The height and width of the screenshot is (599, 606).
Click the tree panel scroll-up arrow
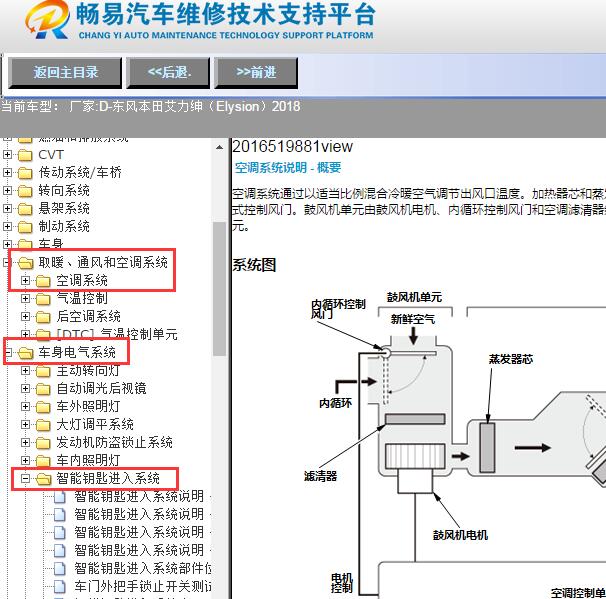220,147
